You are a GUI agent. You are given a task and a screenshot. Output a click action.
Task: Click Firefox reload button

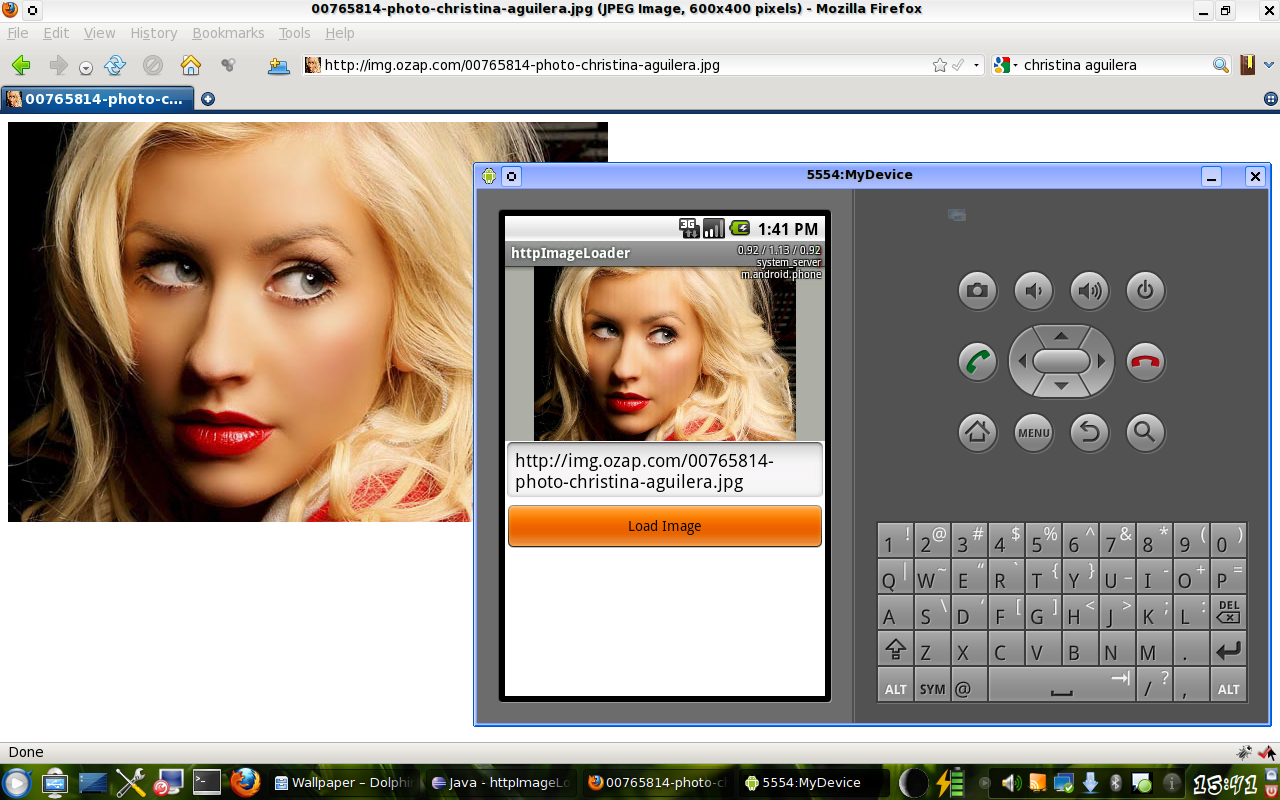pyautogui.click(x=115, y=65)
